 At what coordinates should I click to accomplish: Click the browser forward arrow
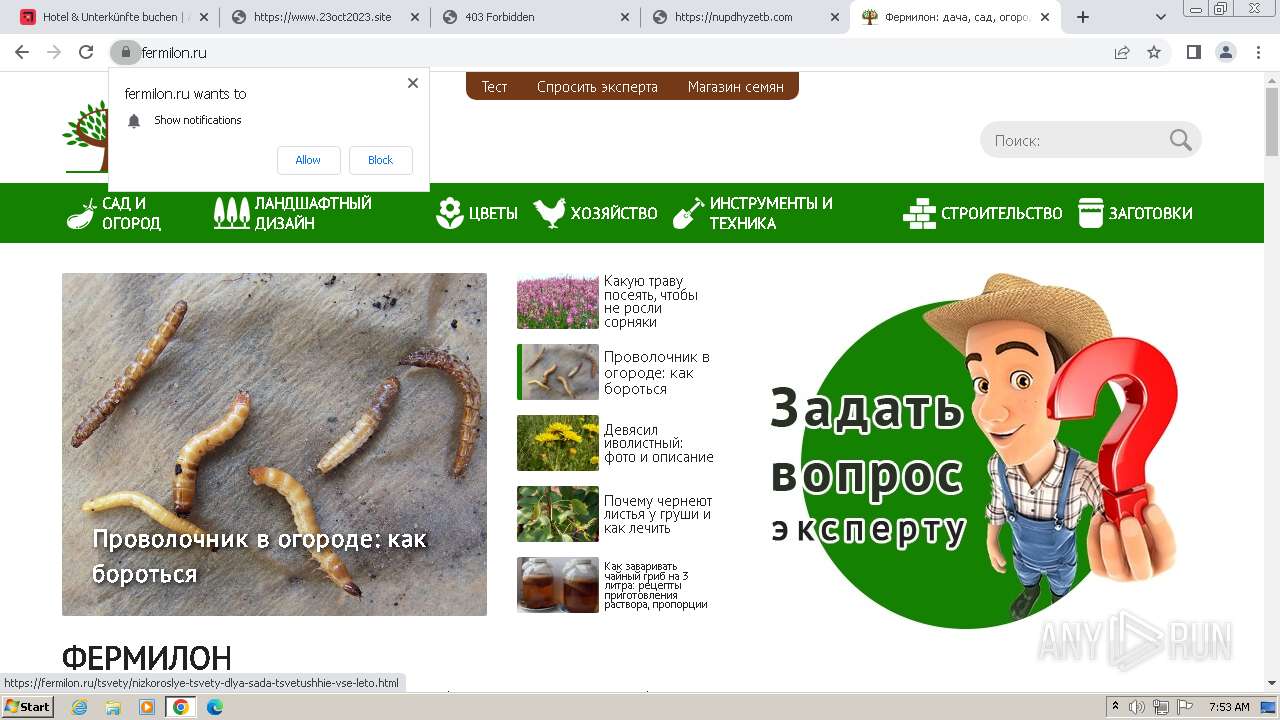54,52
